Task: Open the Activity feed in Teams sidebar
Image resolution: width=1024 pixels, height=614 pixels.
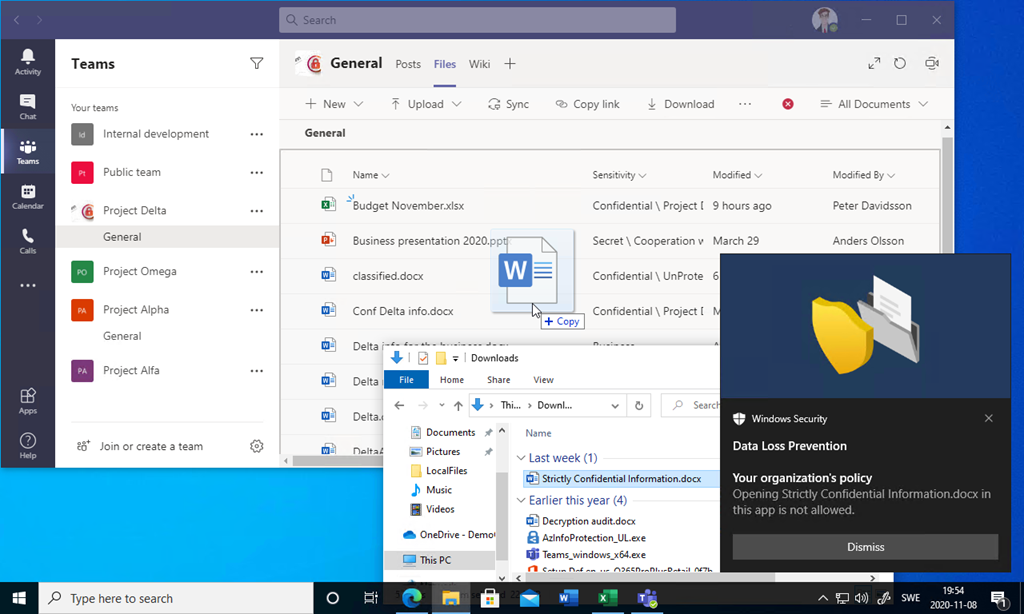Action: (x=28, y=61)
